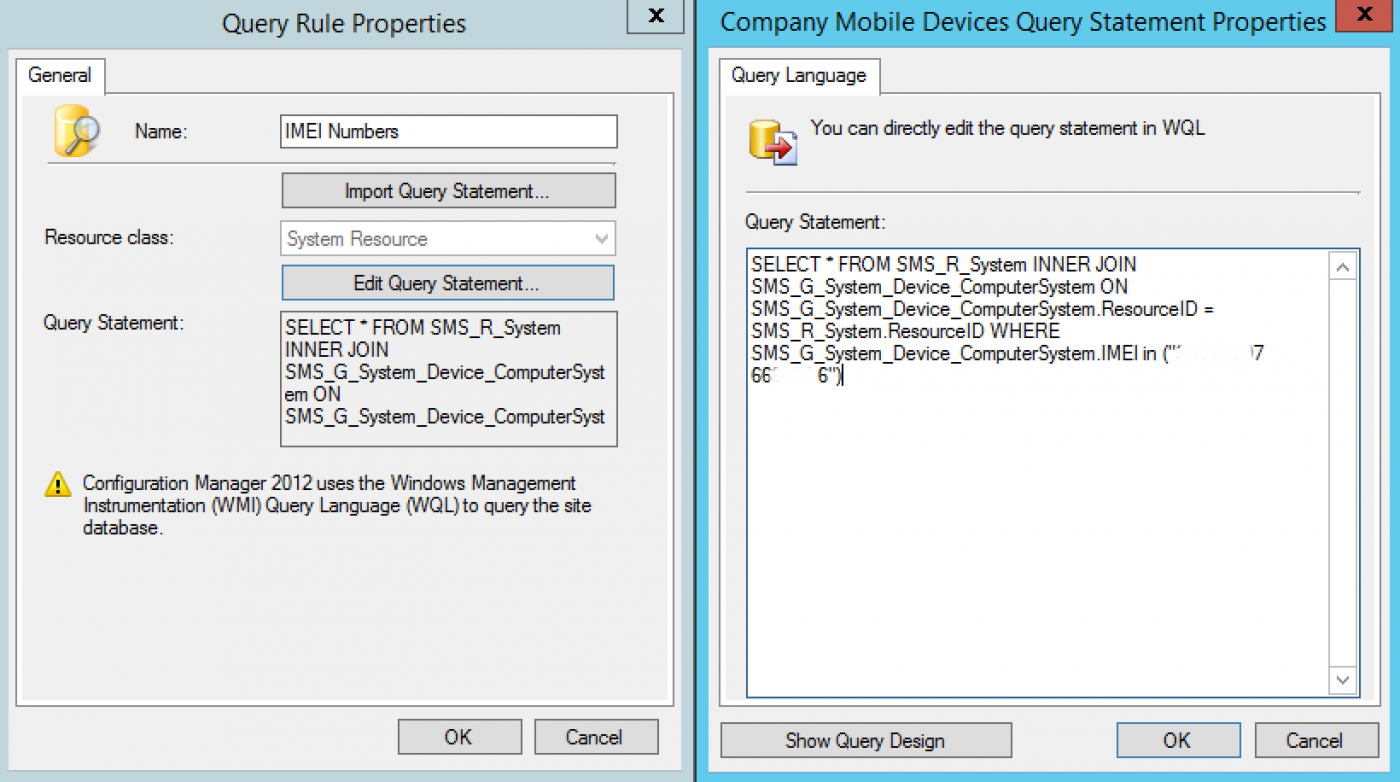This screenshot has width=1400, height=782.
Task: Click the Name field showing IMEI Numbers
Action: click(x=448, y=131)
